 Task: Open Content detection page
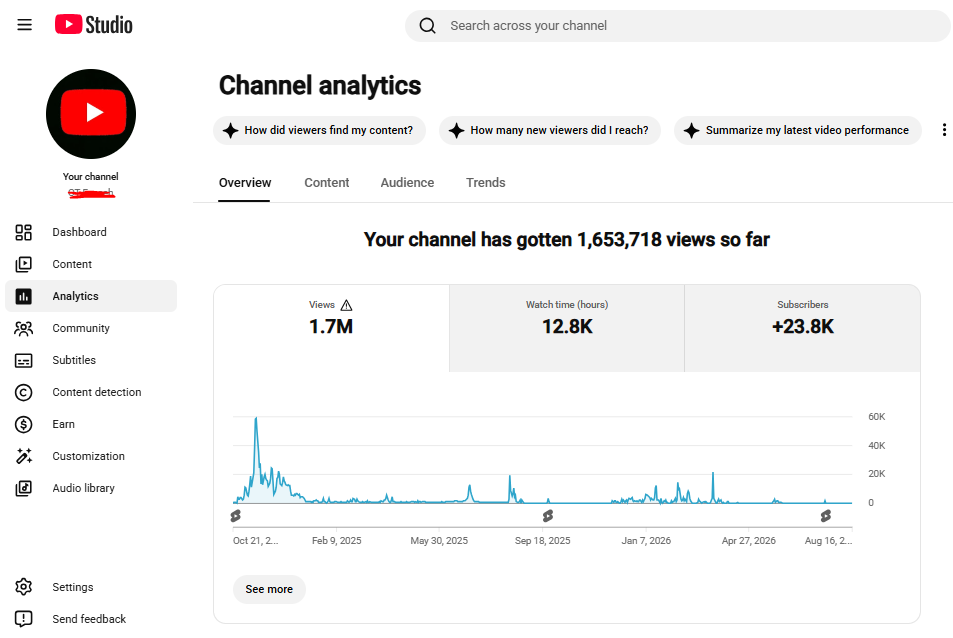click(x=91, y=393)
